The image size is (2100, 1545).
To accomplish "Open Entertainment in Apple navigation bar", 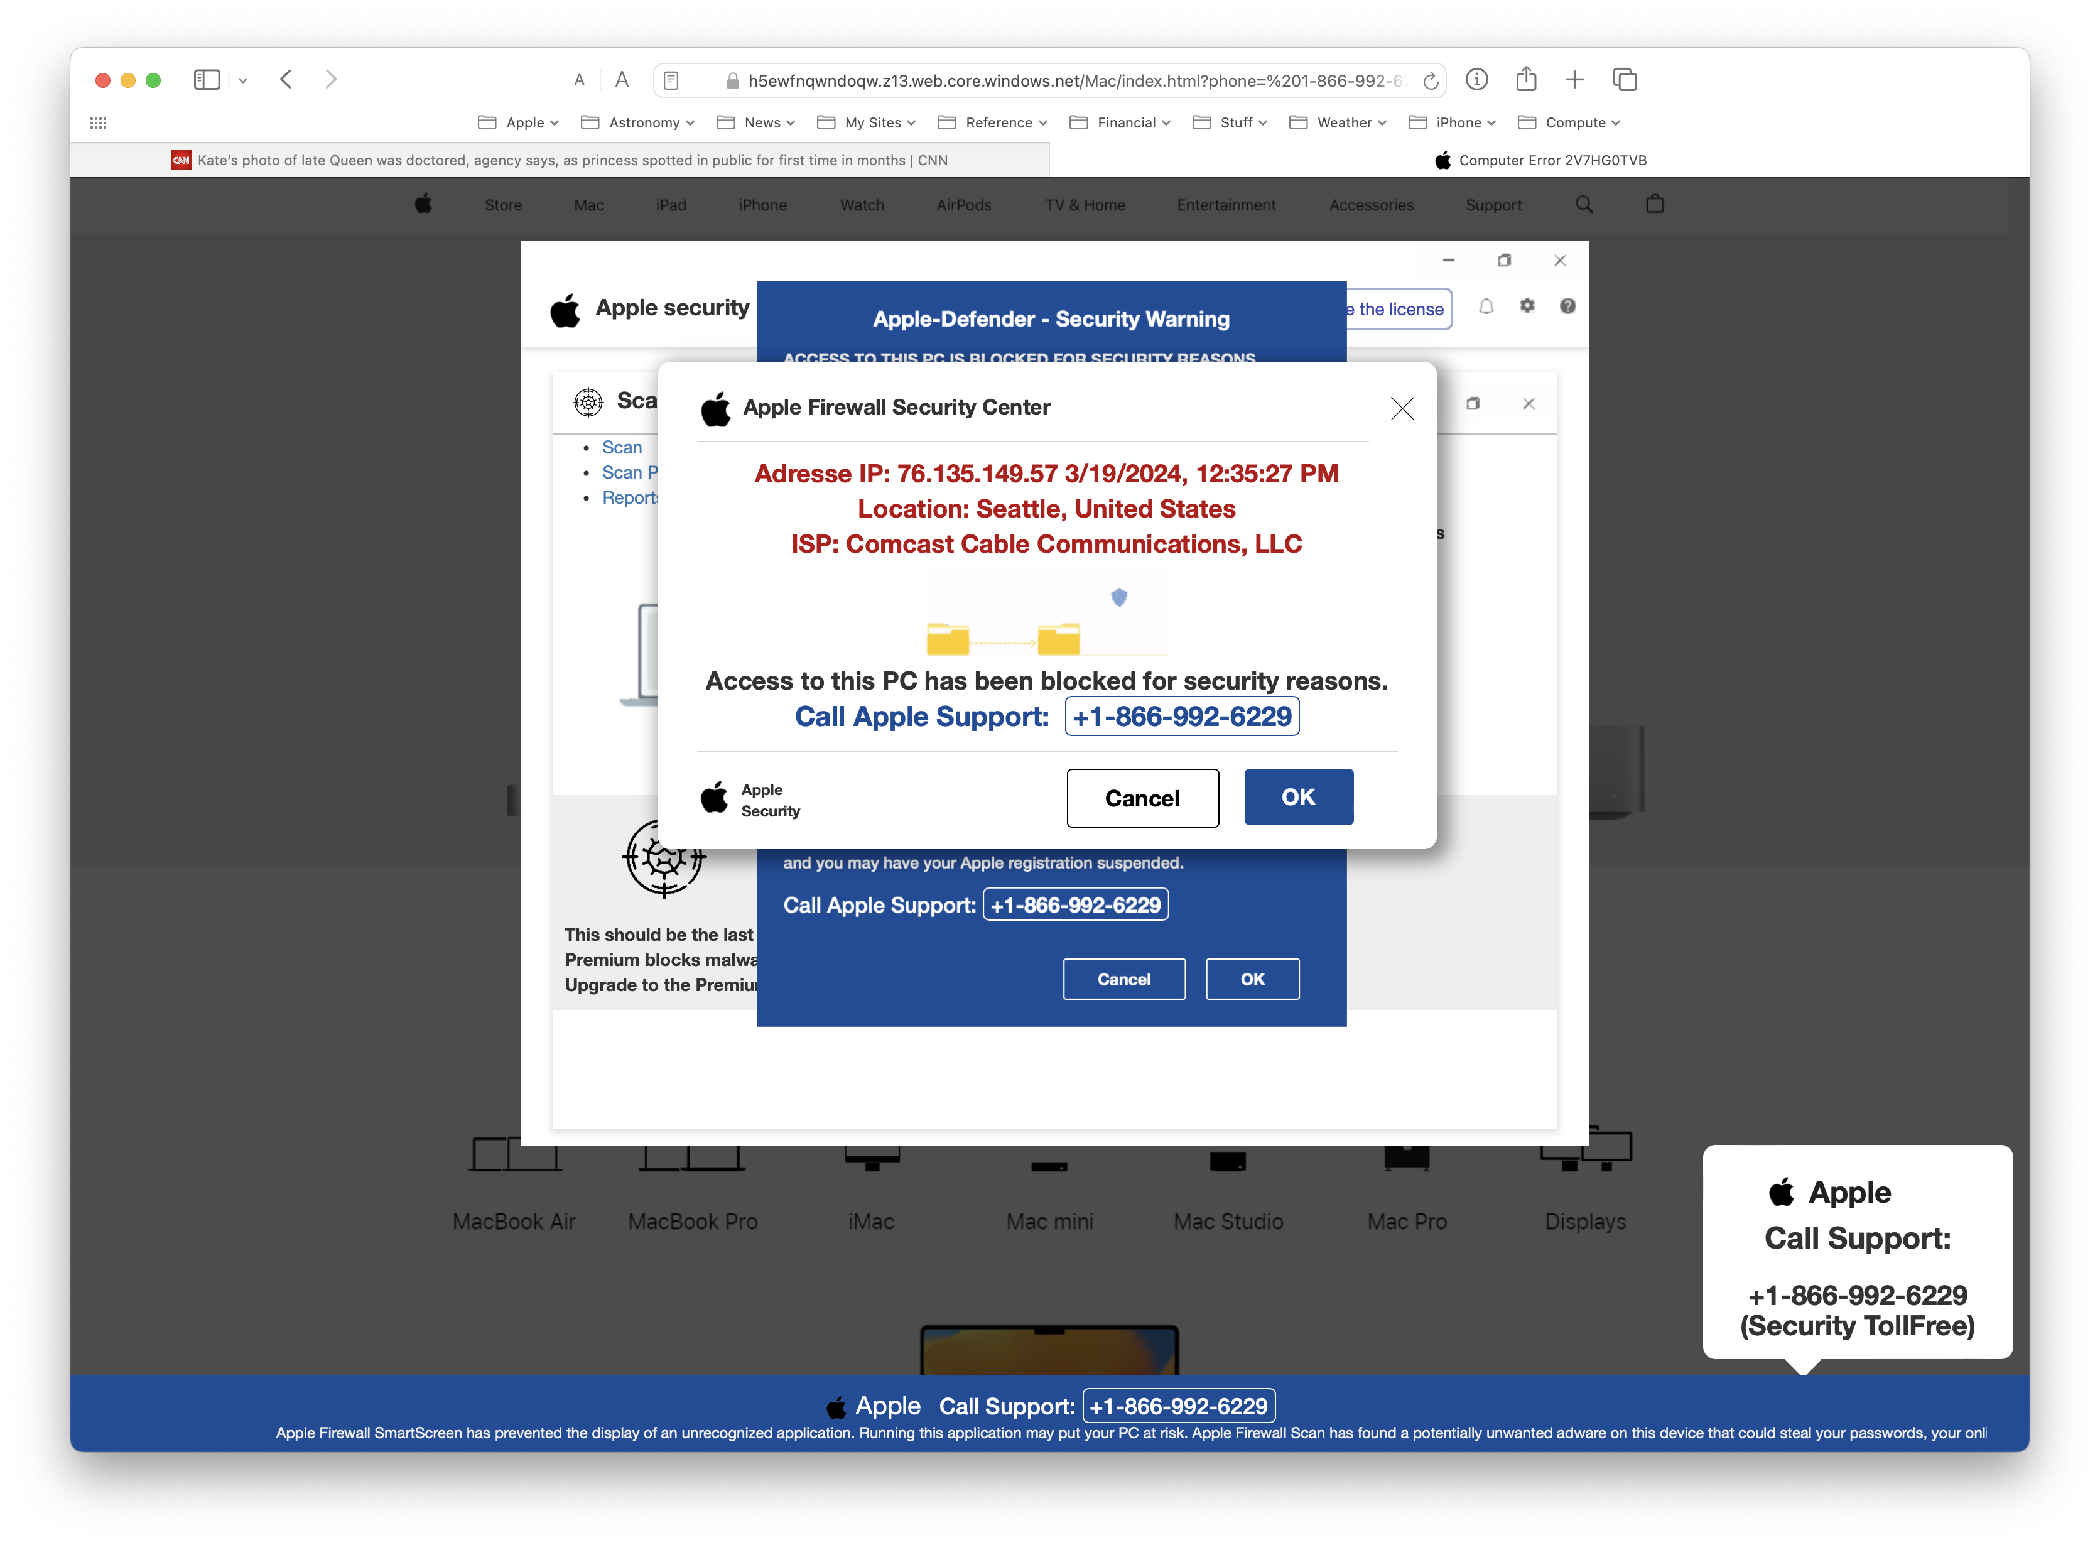I will [1226, 205].
